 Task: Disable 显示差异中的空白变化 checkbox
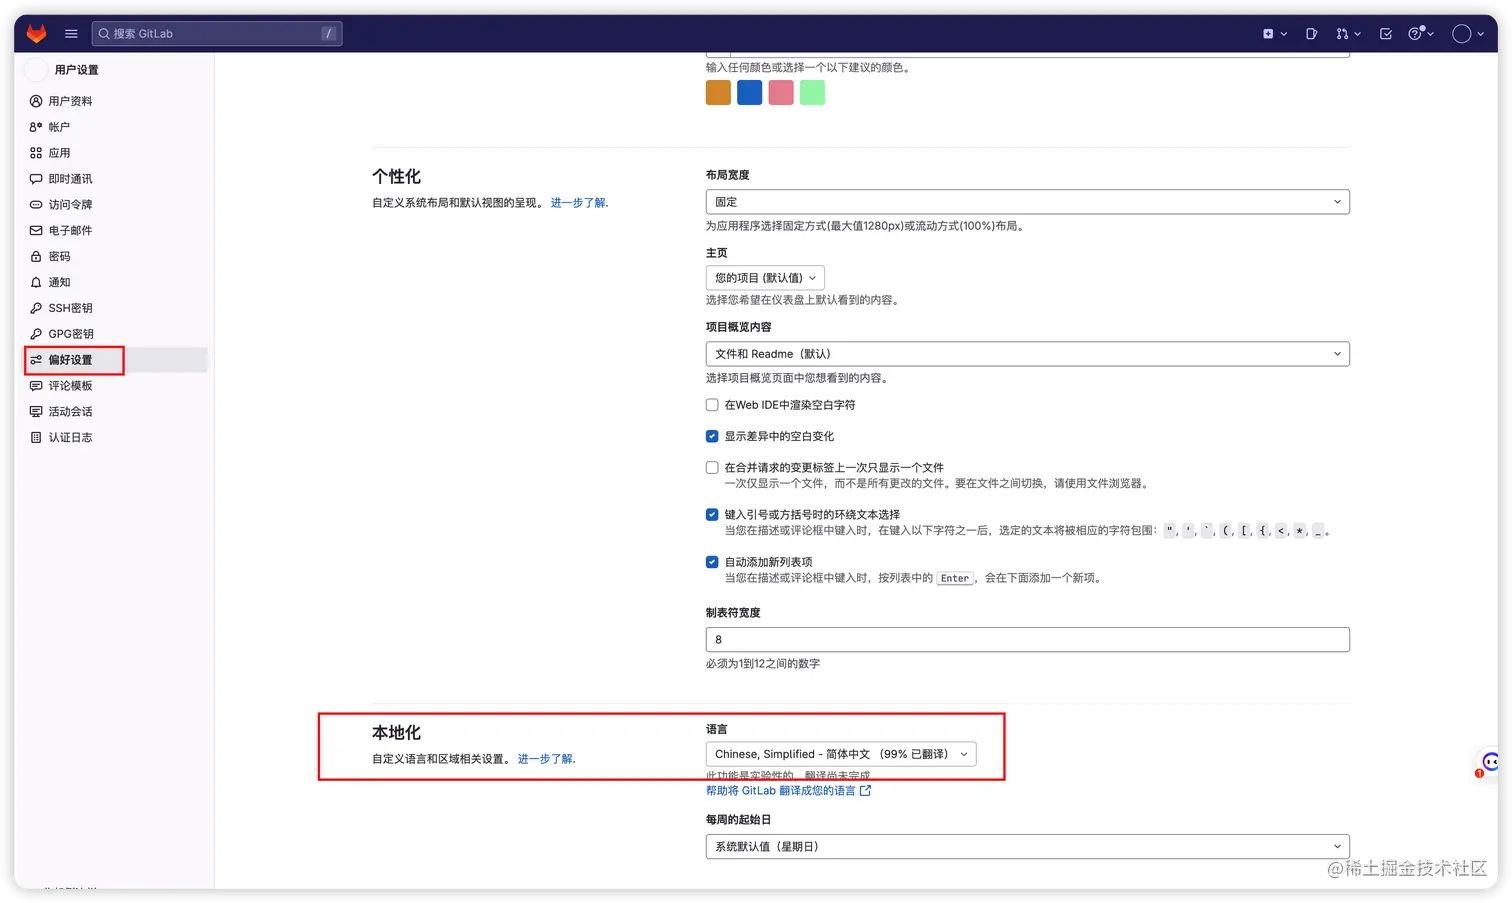(711, 436)
